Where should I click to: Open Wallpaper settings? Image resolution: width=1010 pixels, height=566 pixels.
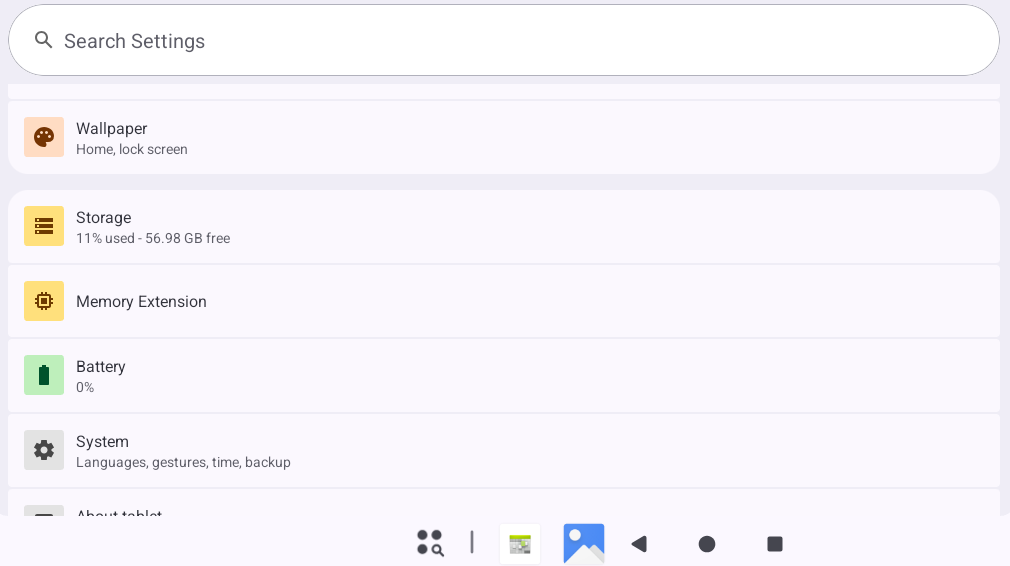pyautogui.click(x=504, y=137)
